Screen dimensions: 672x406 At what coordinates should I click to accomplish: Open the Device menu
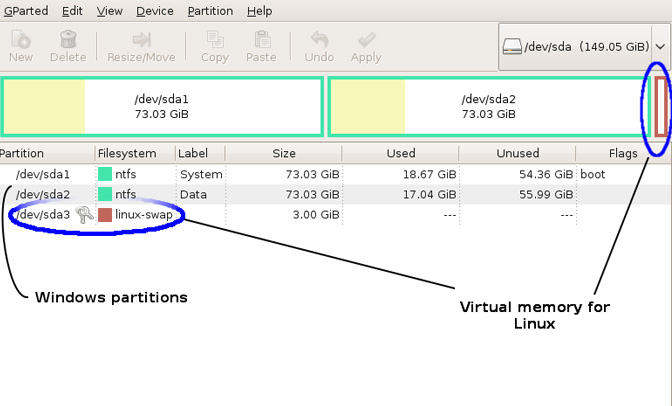[155, 11]
